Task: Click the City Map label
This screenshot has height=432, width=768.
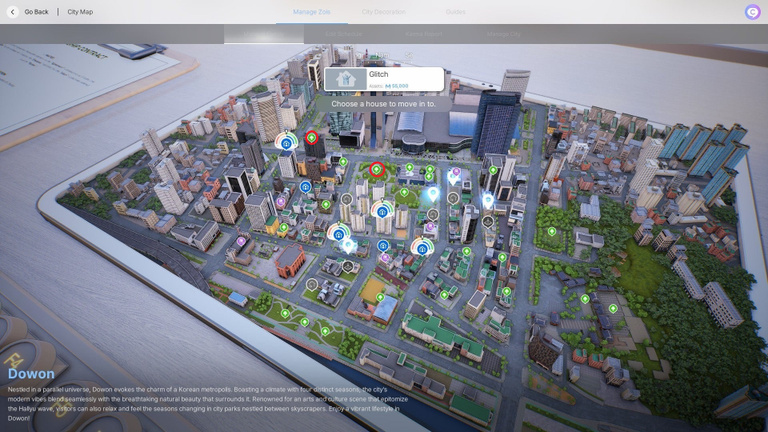Action: [x=80, y=12]
